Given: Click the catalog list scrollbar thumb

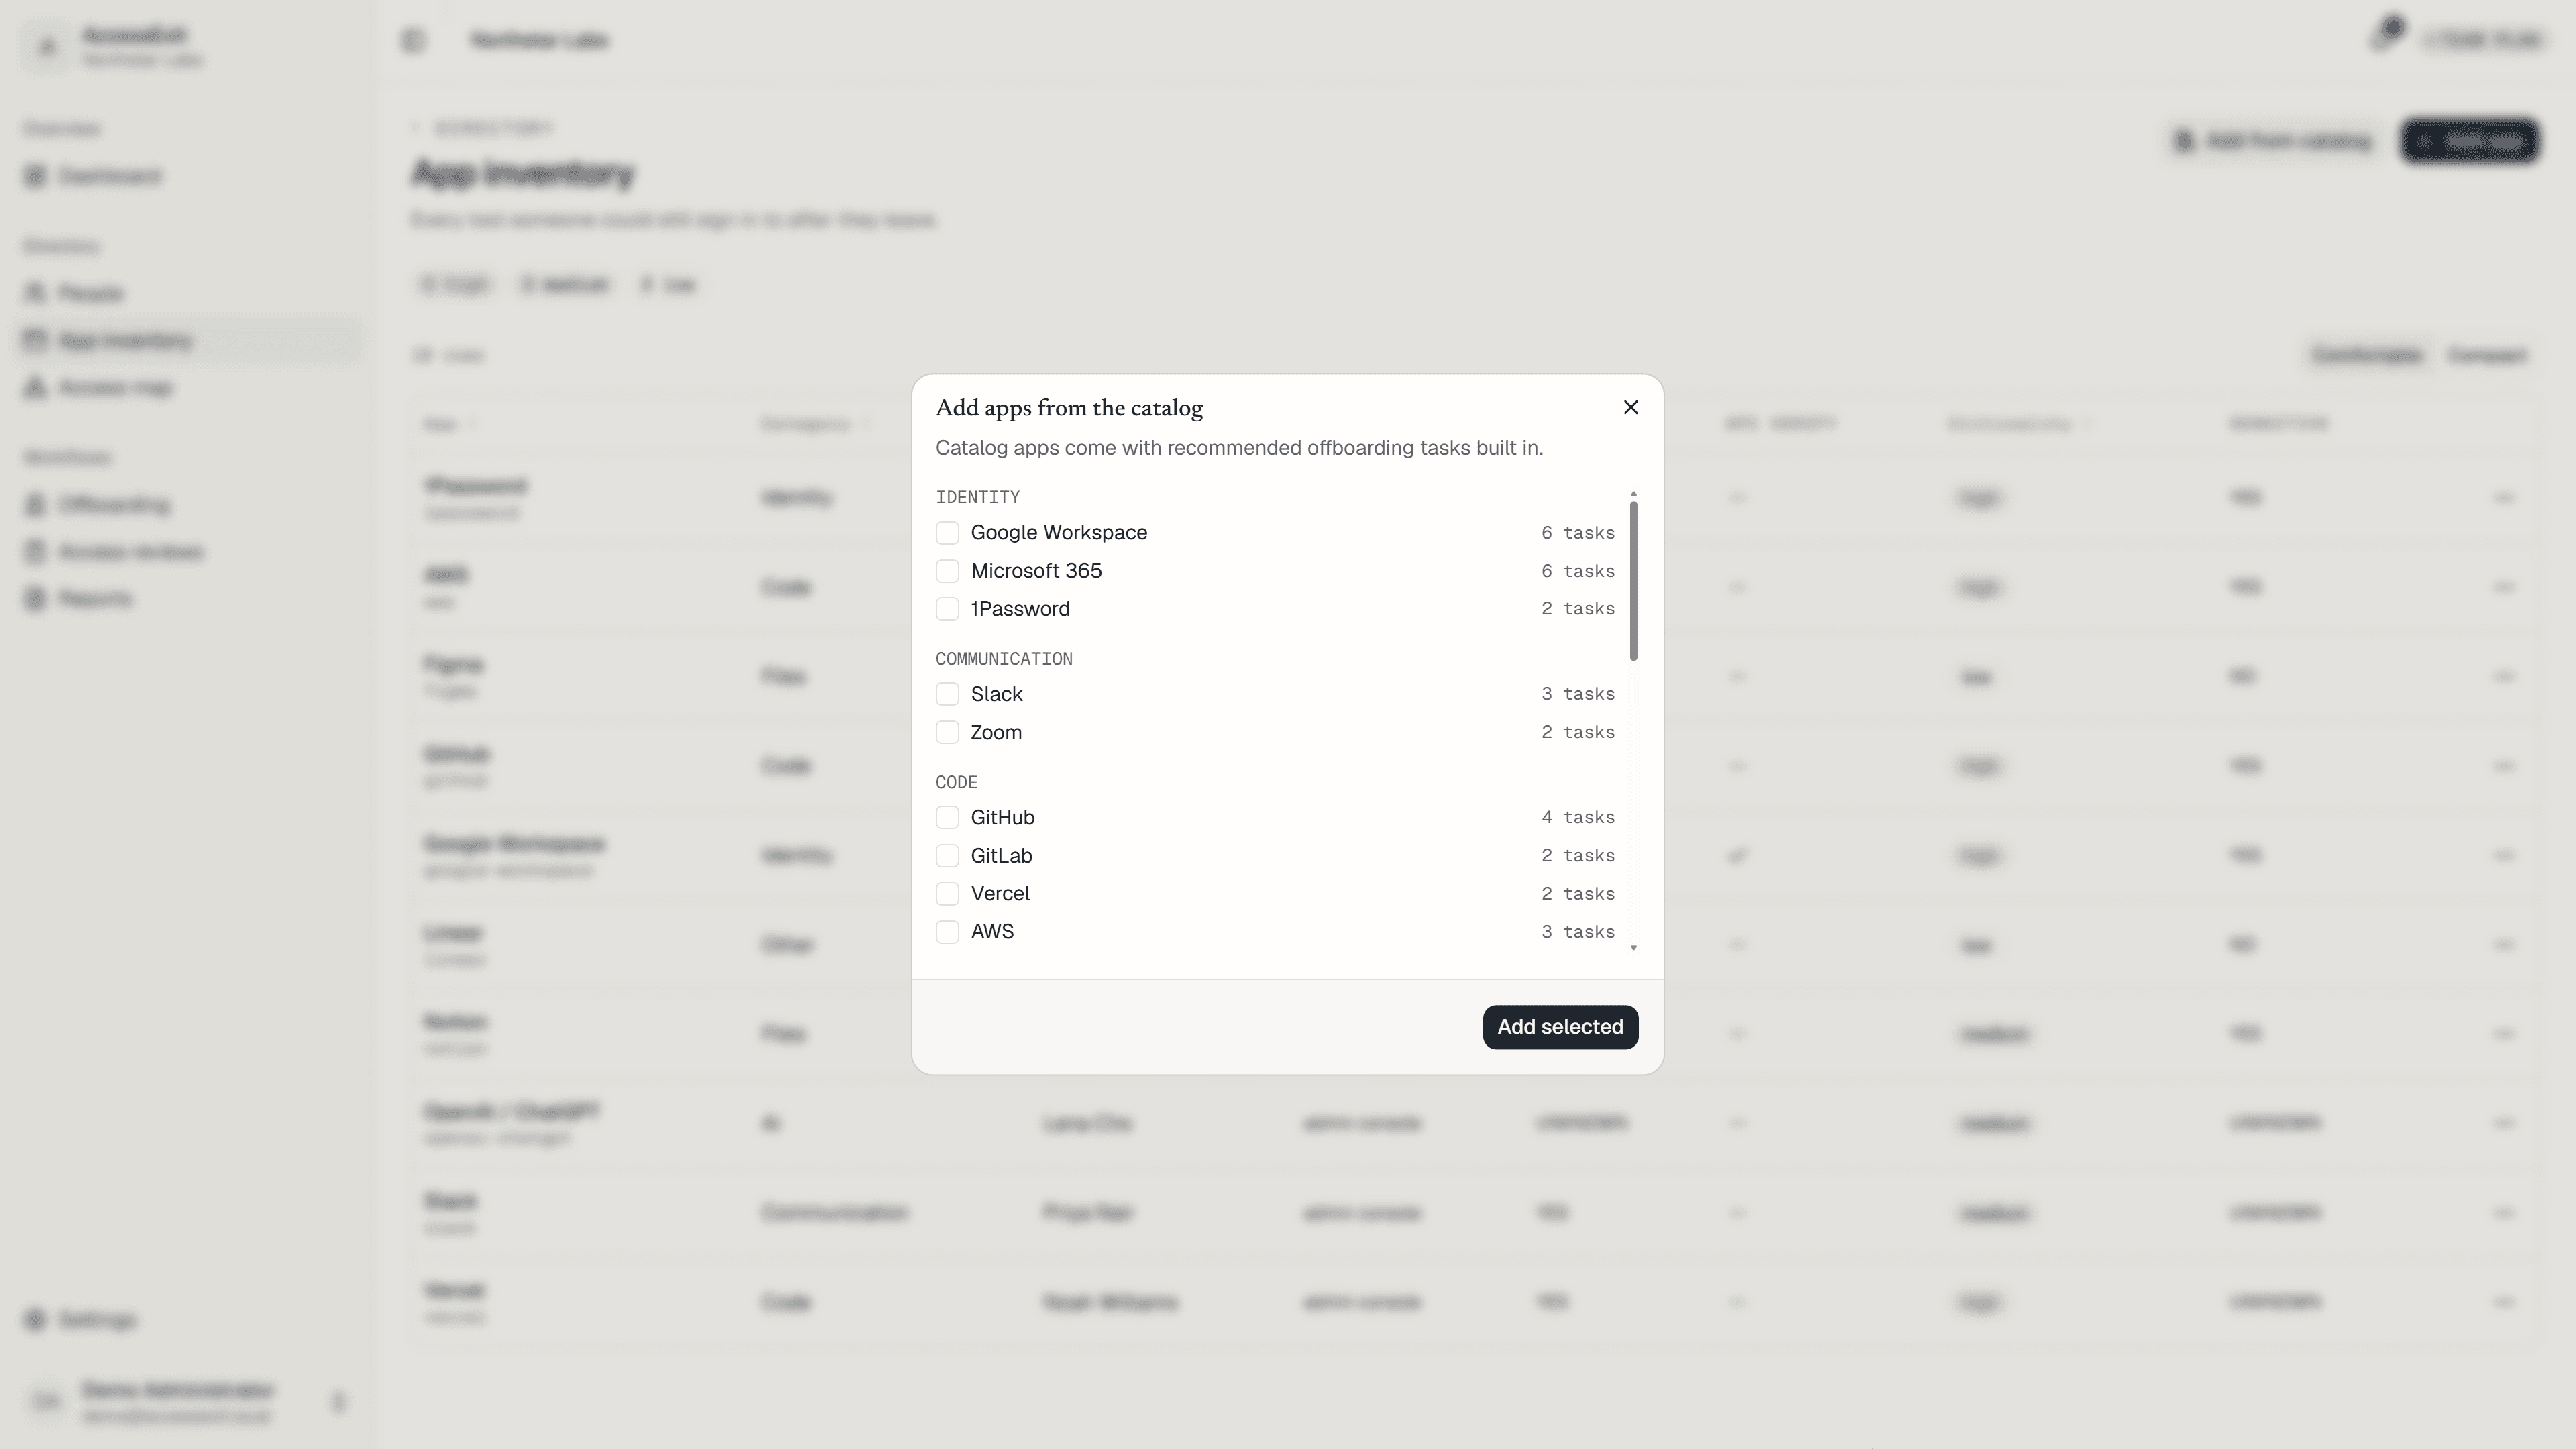Looking at the screenshot, I should 1633,581.
